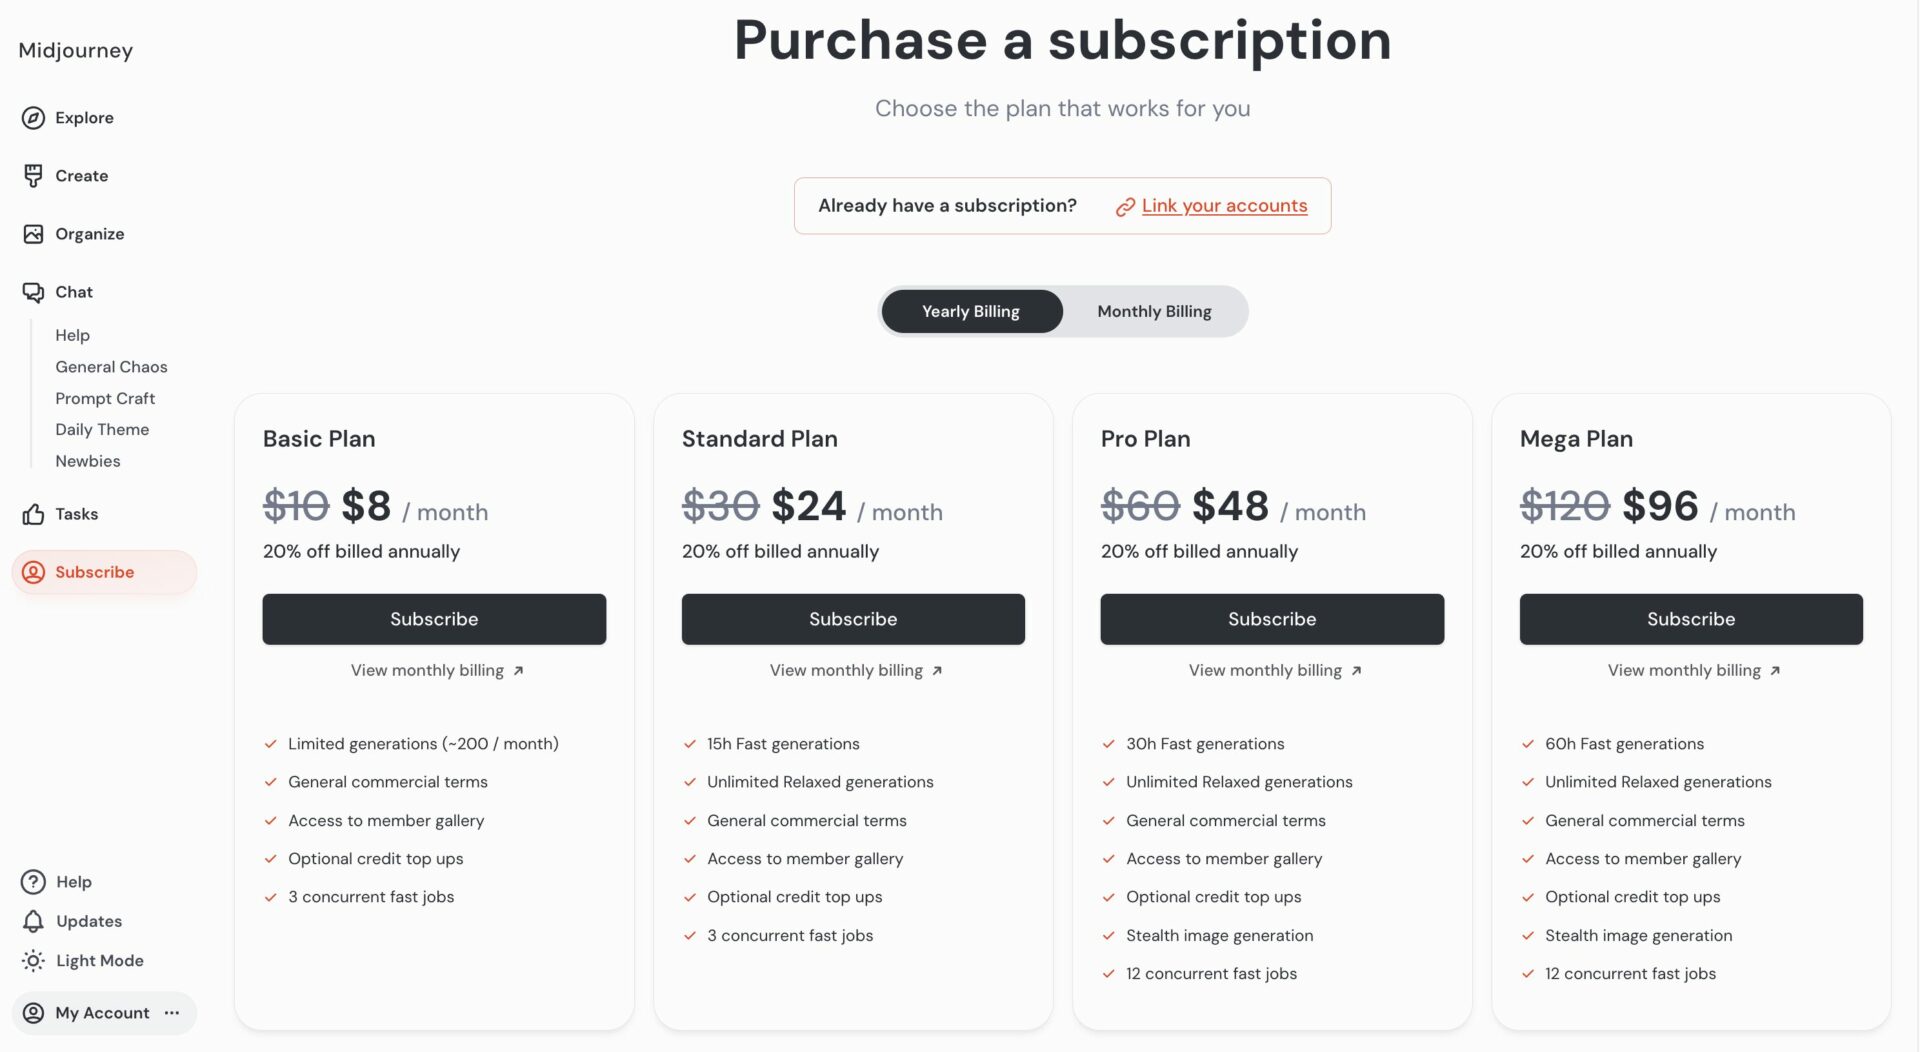Select the Yearly Billing option

970,312
